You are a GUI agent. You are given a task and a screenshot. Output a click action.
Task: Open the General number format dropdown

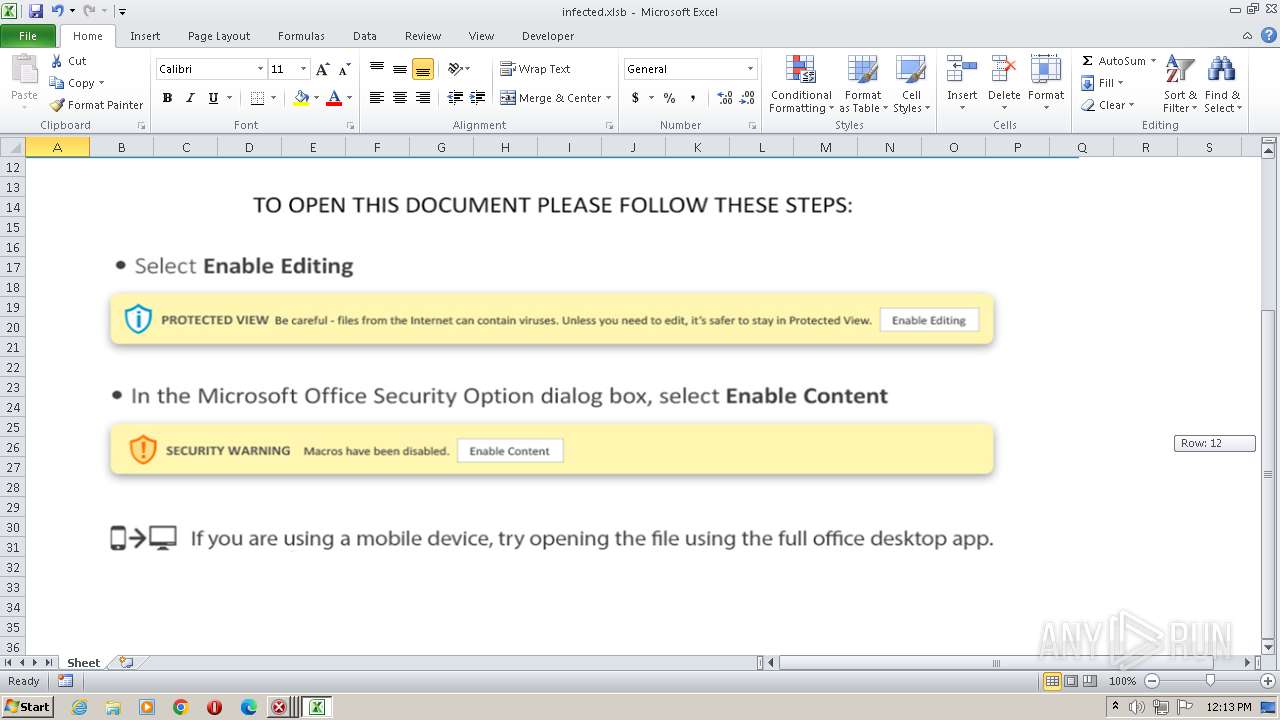(750, 69)
